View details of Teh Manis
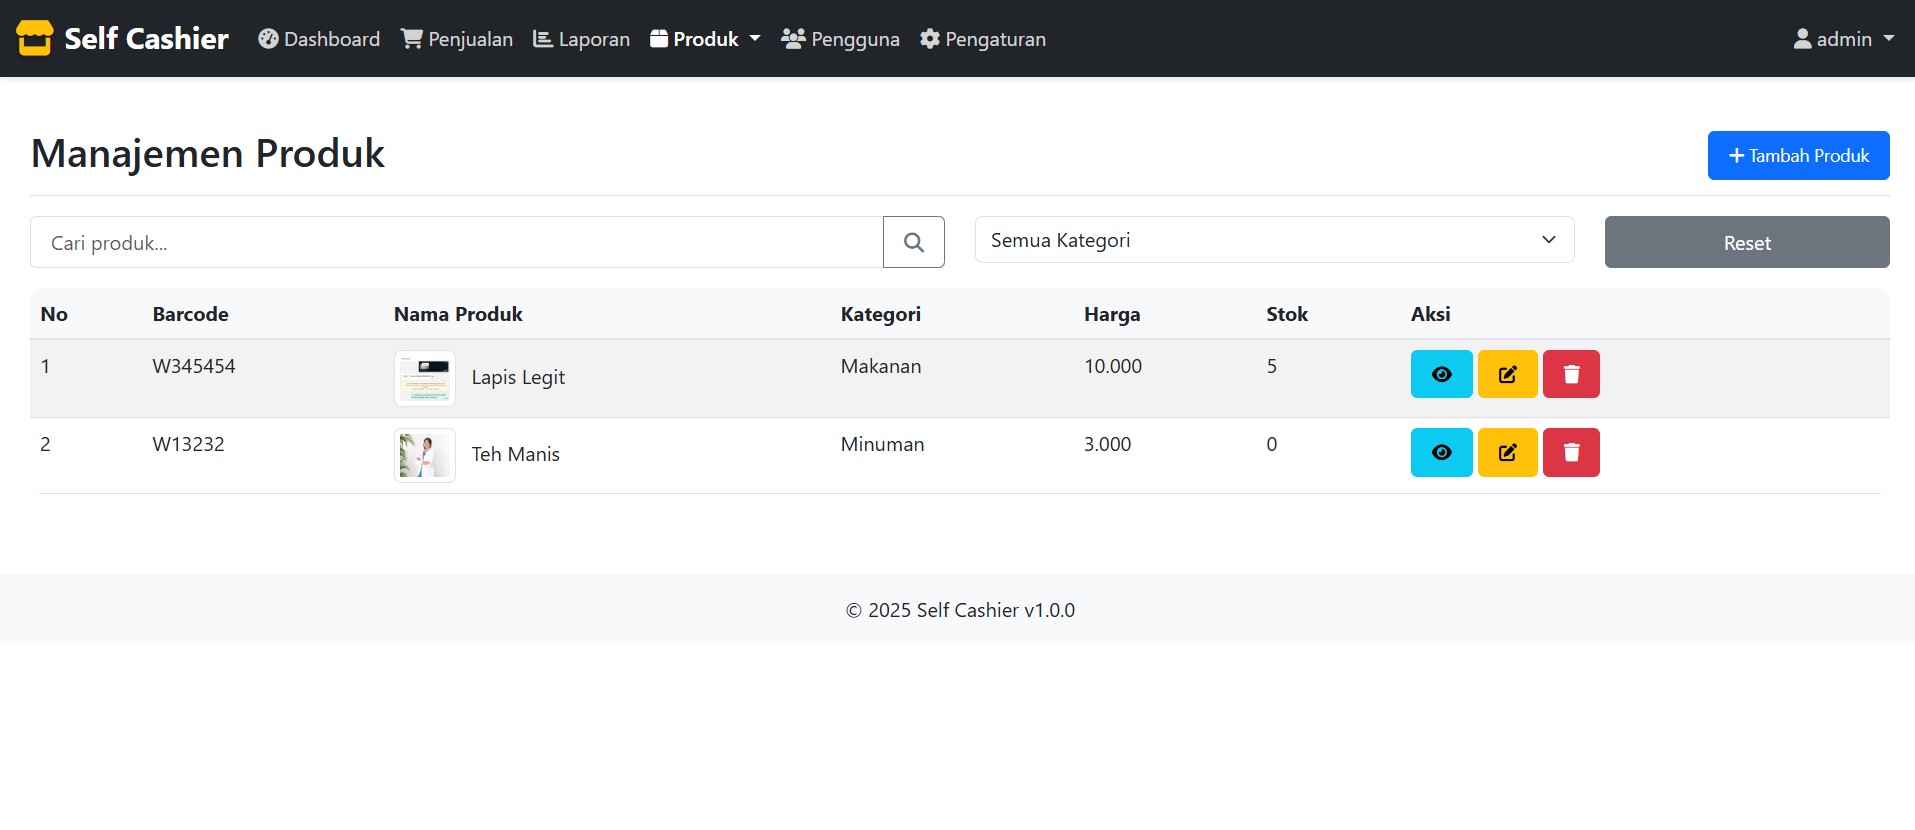 point(1441,452)
